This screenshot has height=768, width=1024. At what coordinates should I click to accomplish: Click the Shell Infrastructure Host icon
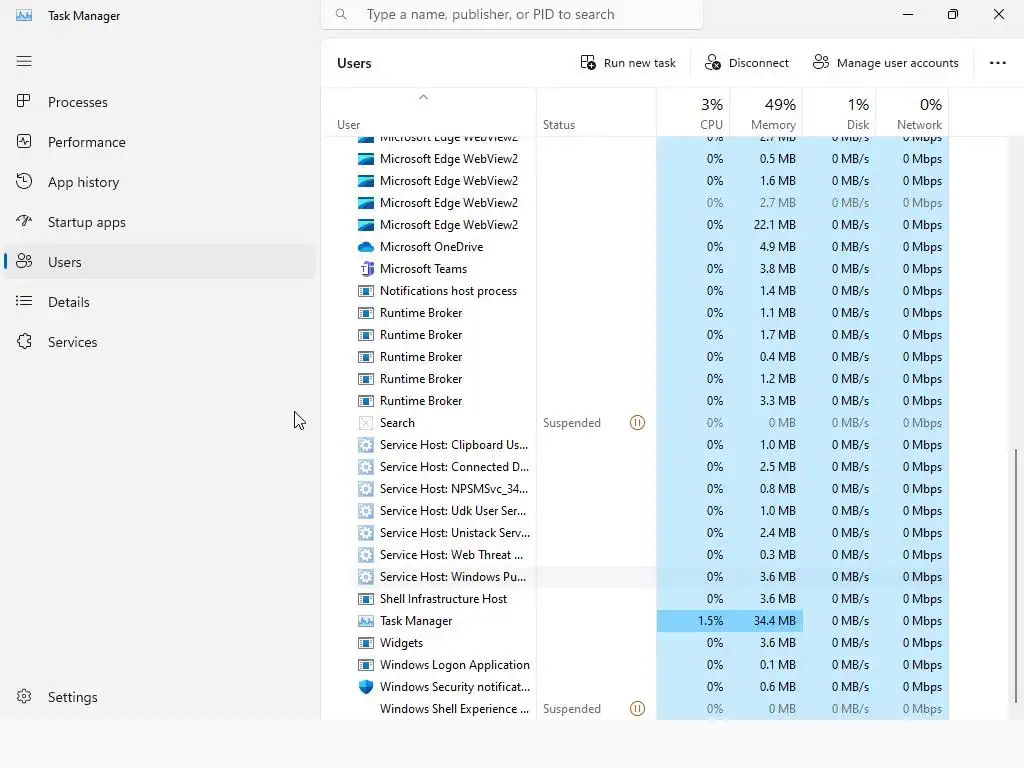click(x=366, y=599)
